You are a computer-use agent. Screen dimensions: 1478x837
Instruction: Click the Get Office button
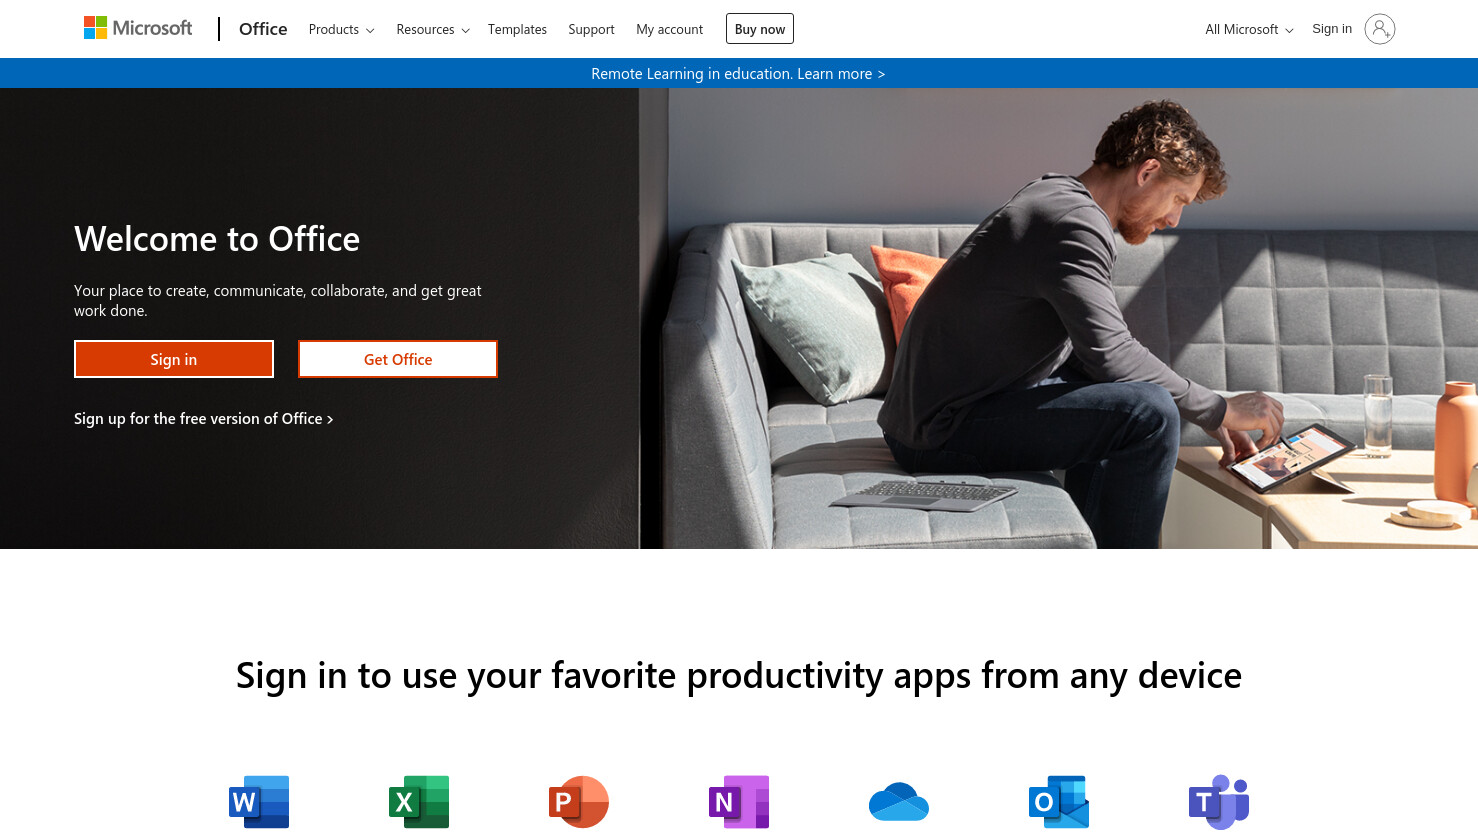pos(398,359)
